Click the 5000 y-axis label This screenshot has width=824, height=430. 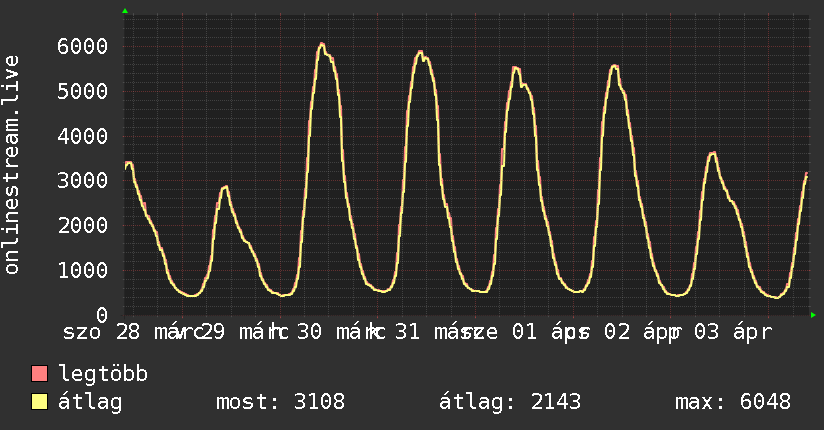pyautogui.click(x=82, y=91)
